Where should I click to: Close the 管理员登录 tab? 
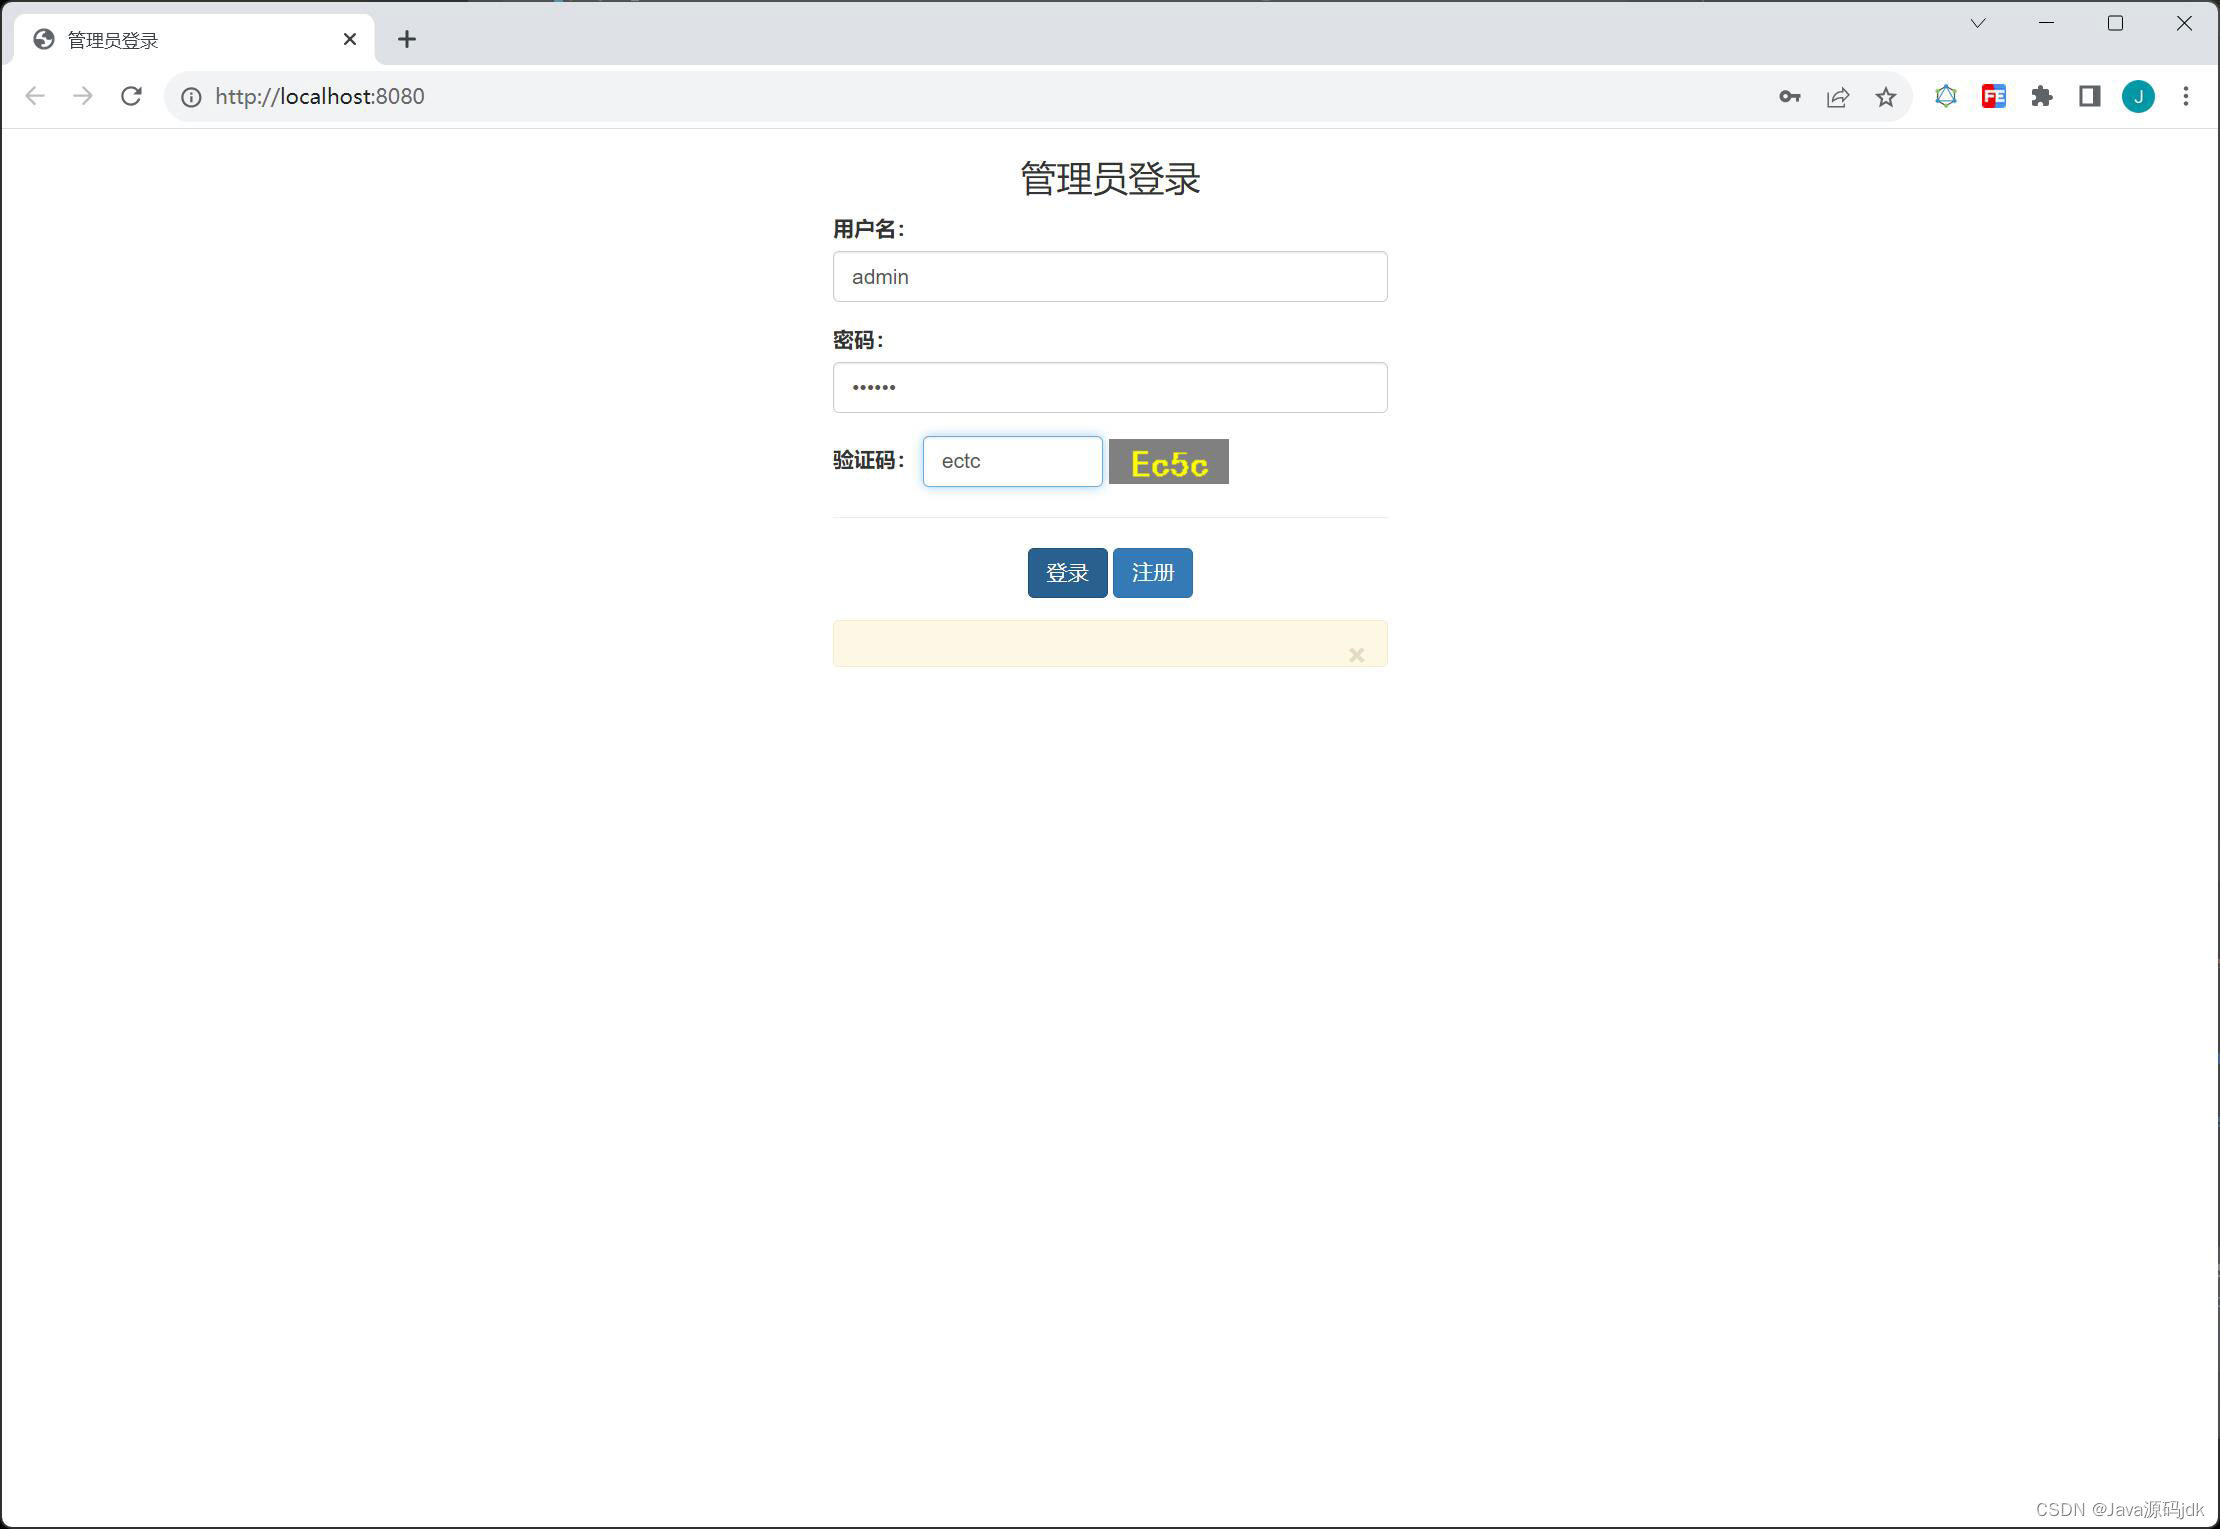(x=350, y=39)
